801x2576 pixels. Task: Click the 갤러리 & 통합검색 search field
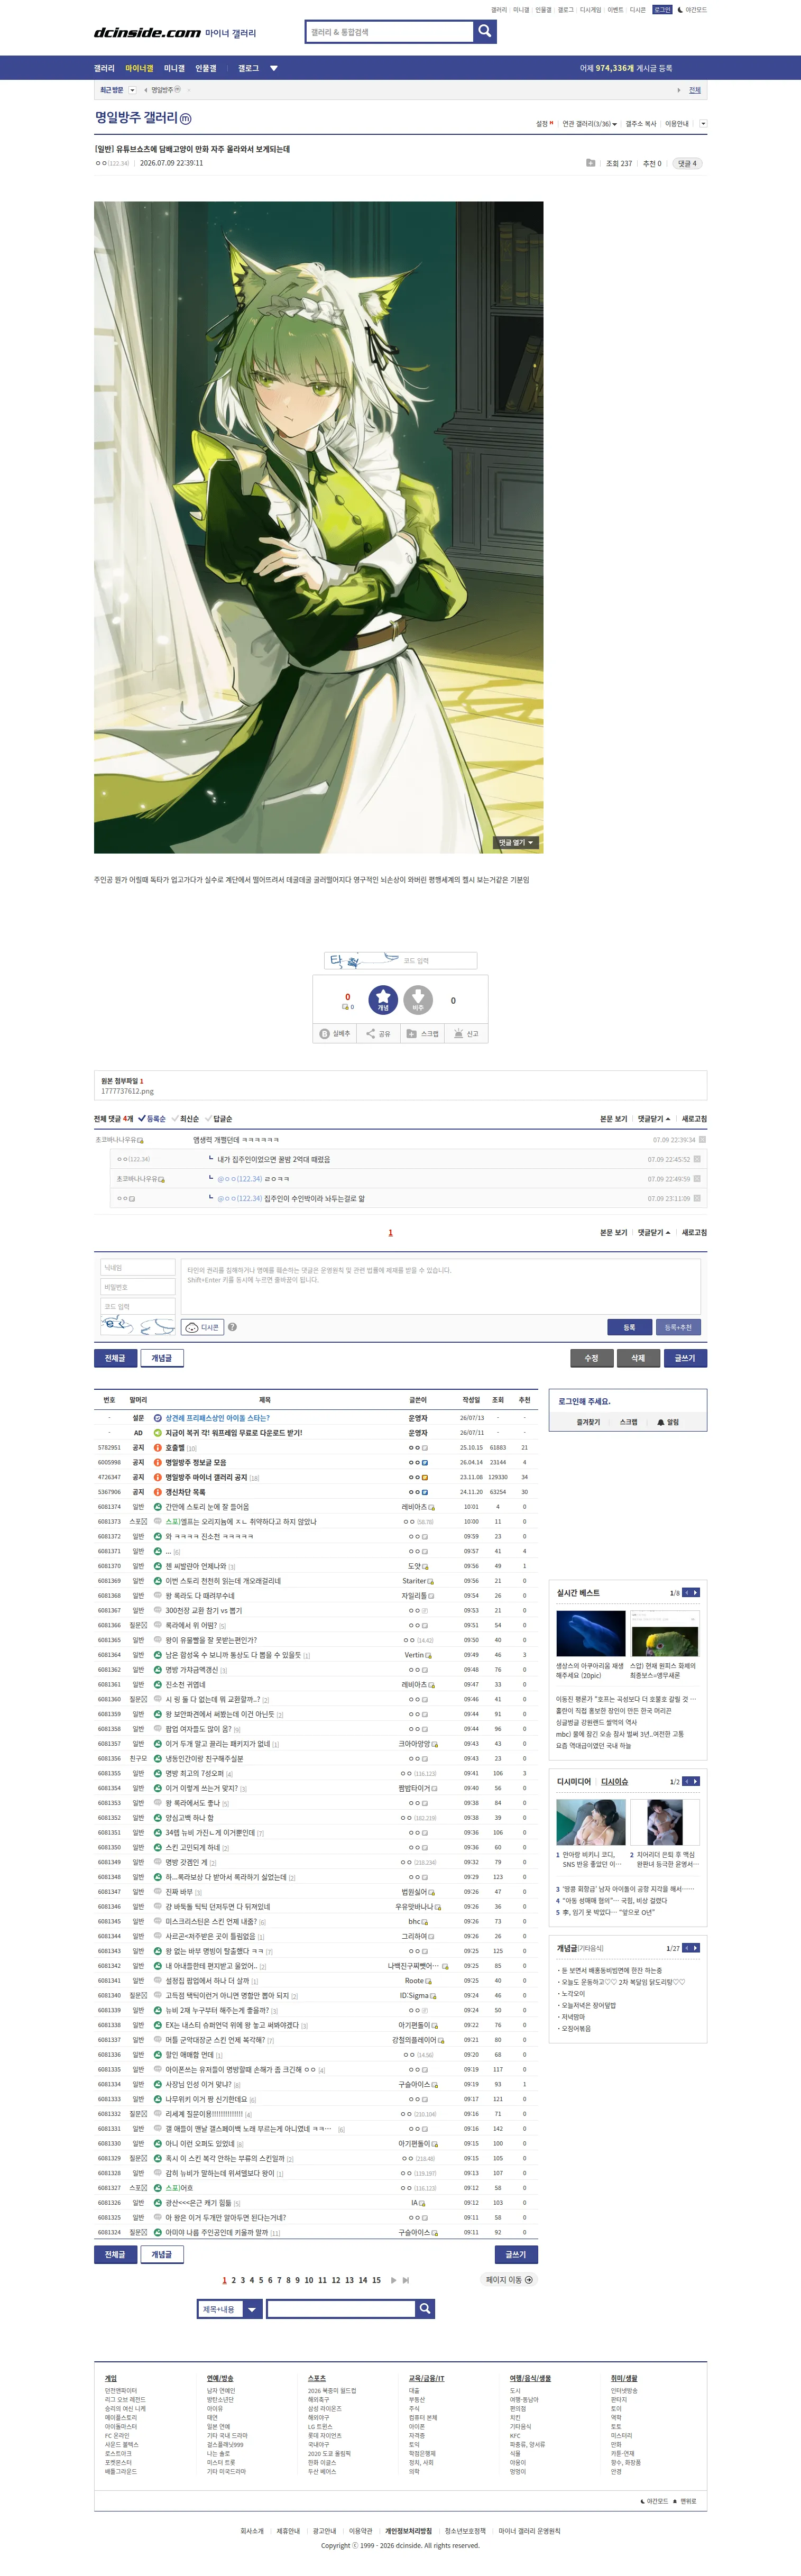(x=389, y=32)
